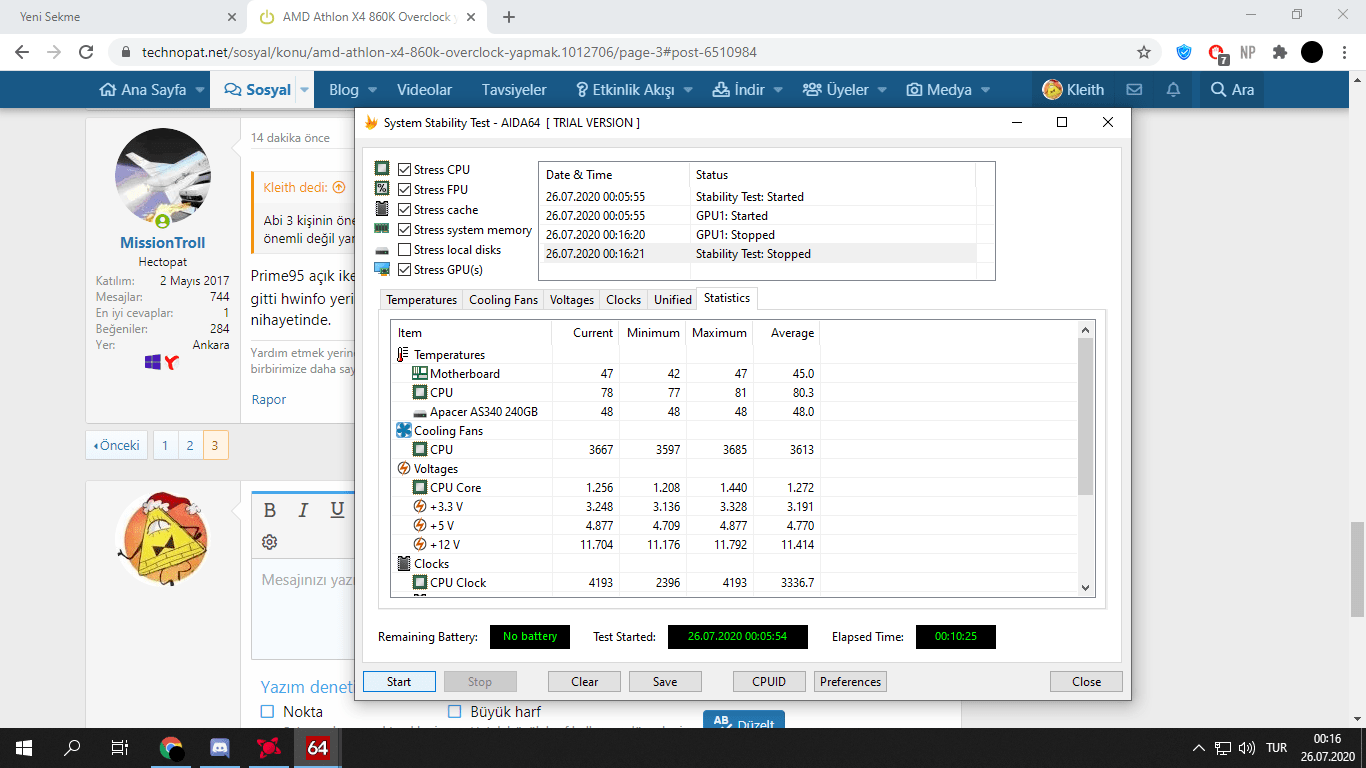The image size is (1366, 768).
Task: Click the Önceki pagination button
Action: (x=117, y=445)
